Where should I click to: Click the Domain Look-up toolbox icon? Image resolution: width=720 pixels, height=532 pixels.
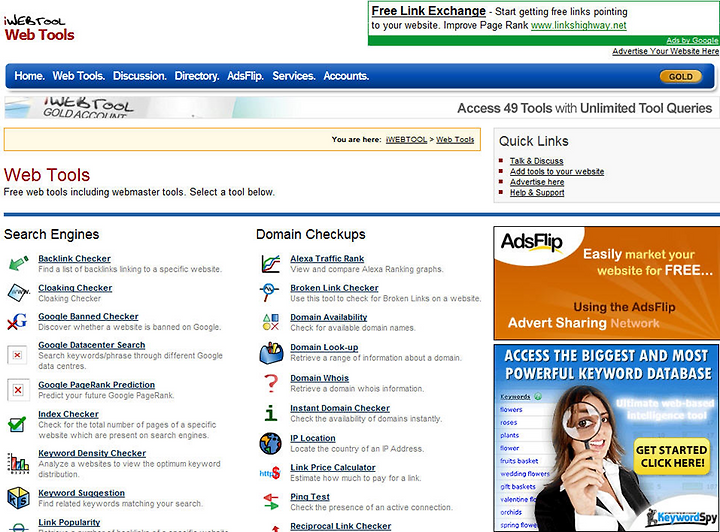click(271, 353)
